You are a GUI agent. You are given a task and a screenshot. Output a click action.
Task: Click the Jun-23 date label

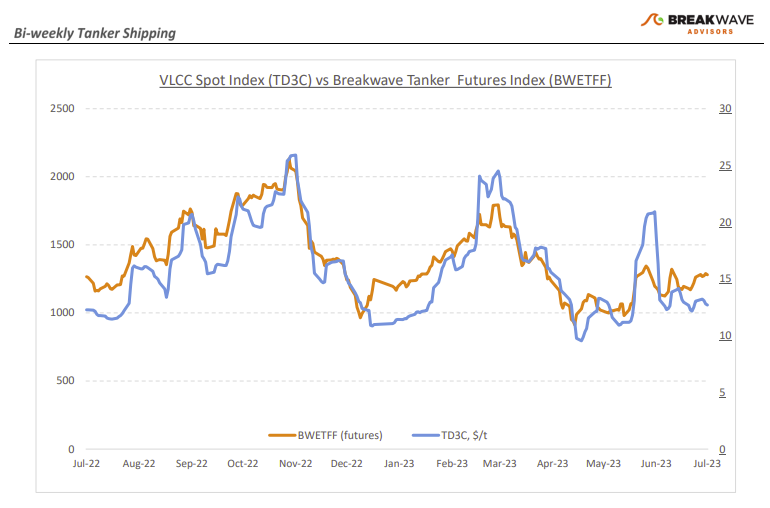pyautogui.click(x=656, y=464)
